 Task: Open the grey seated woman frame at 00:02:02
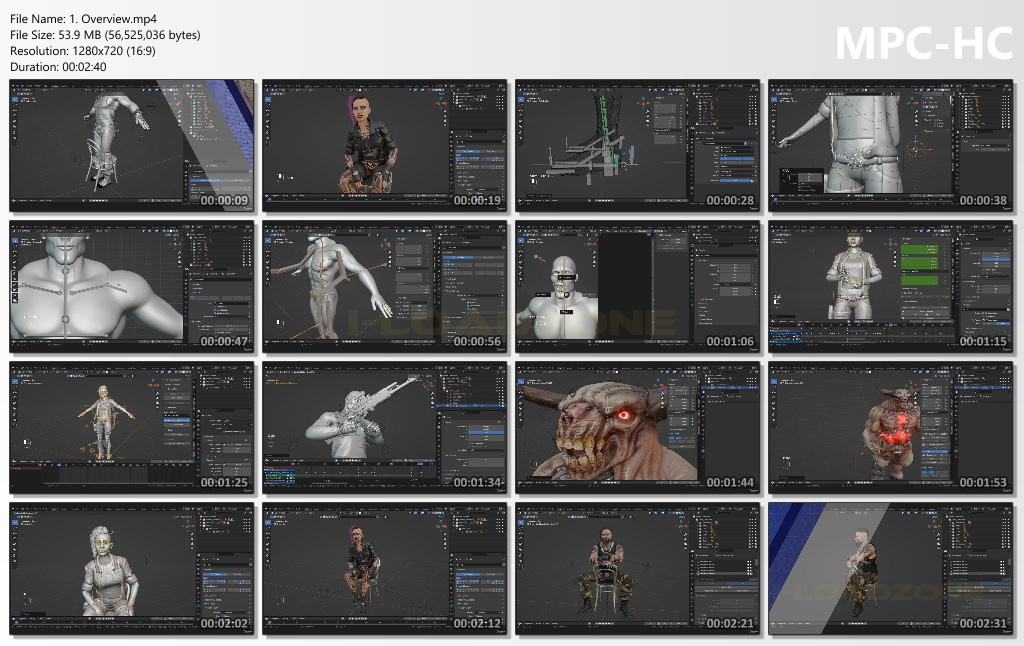pyautogui.click(x=131, y=569)
